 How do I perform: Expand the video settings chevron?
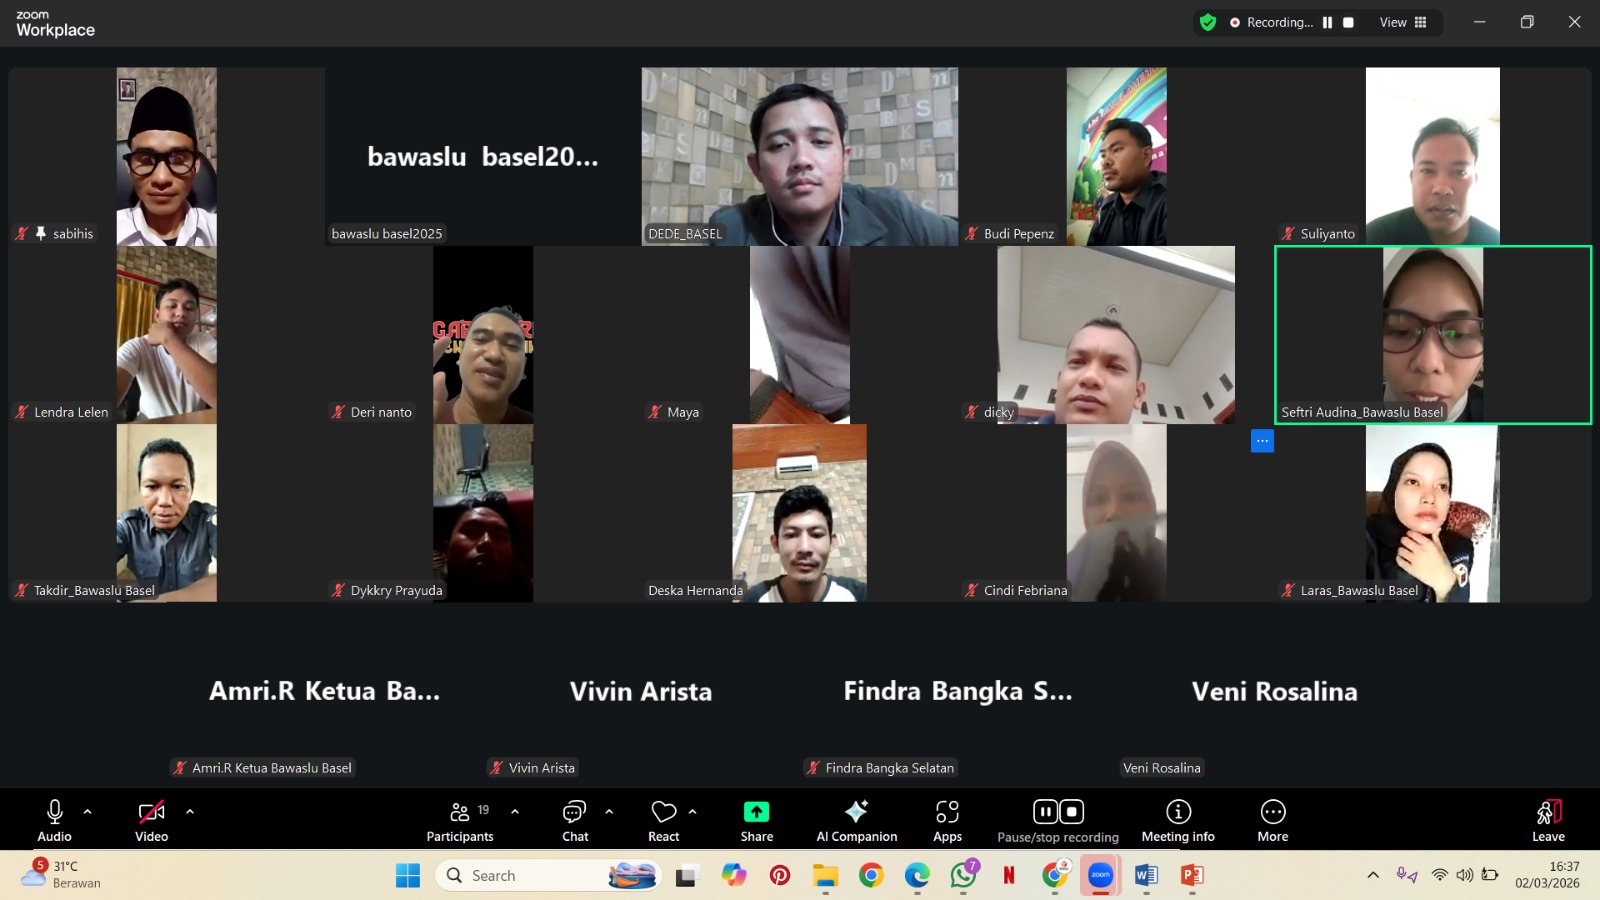pyautogui.click(x=190, y=812)
